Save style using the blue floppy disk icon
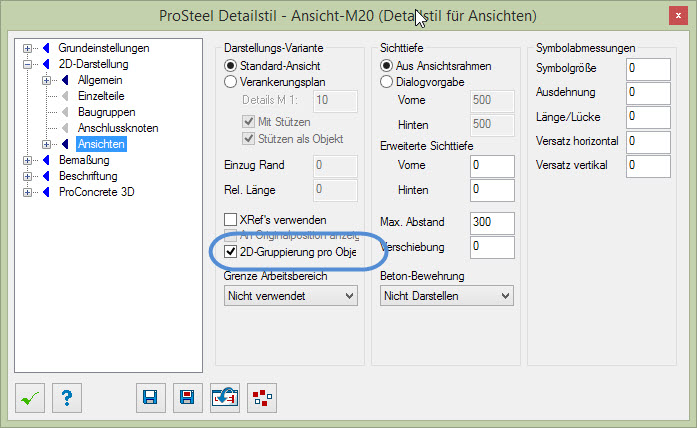Image resolution: width=697 pixels, height=428 pixels. [151, 397]
